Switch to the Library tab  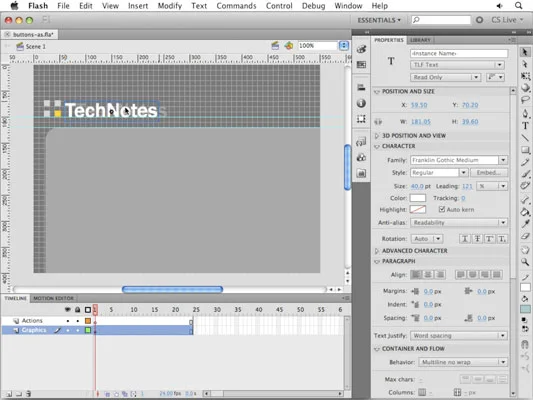(420, 40)
